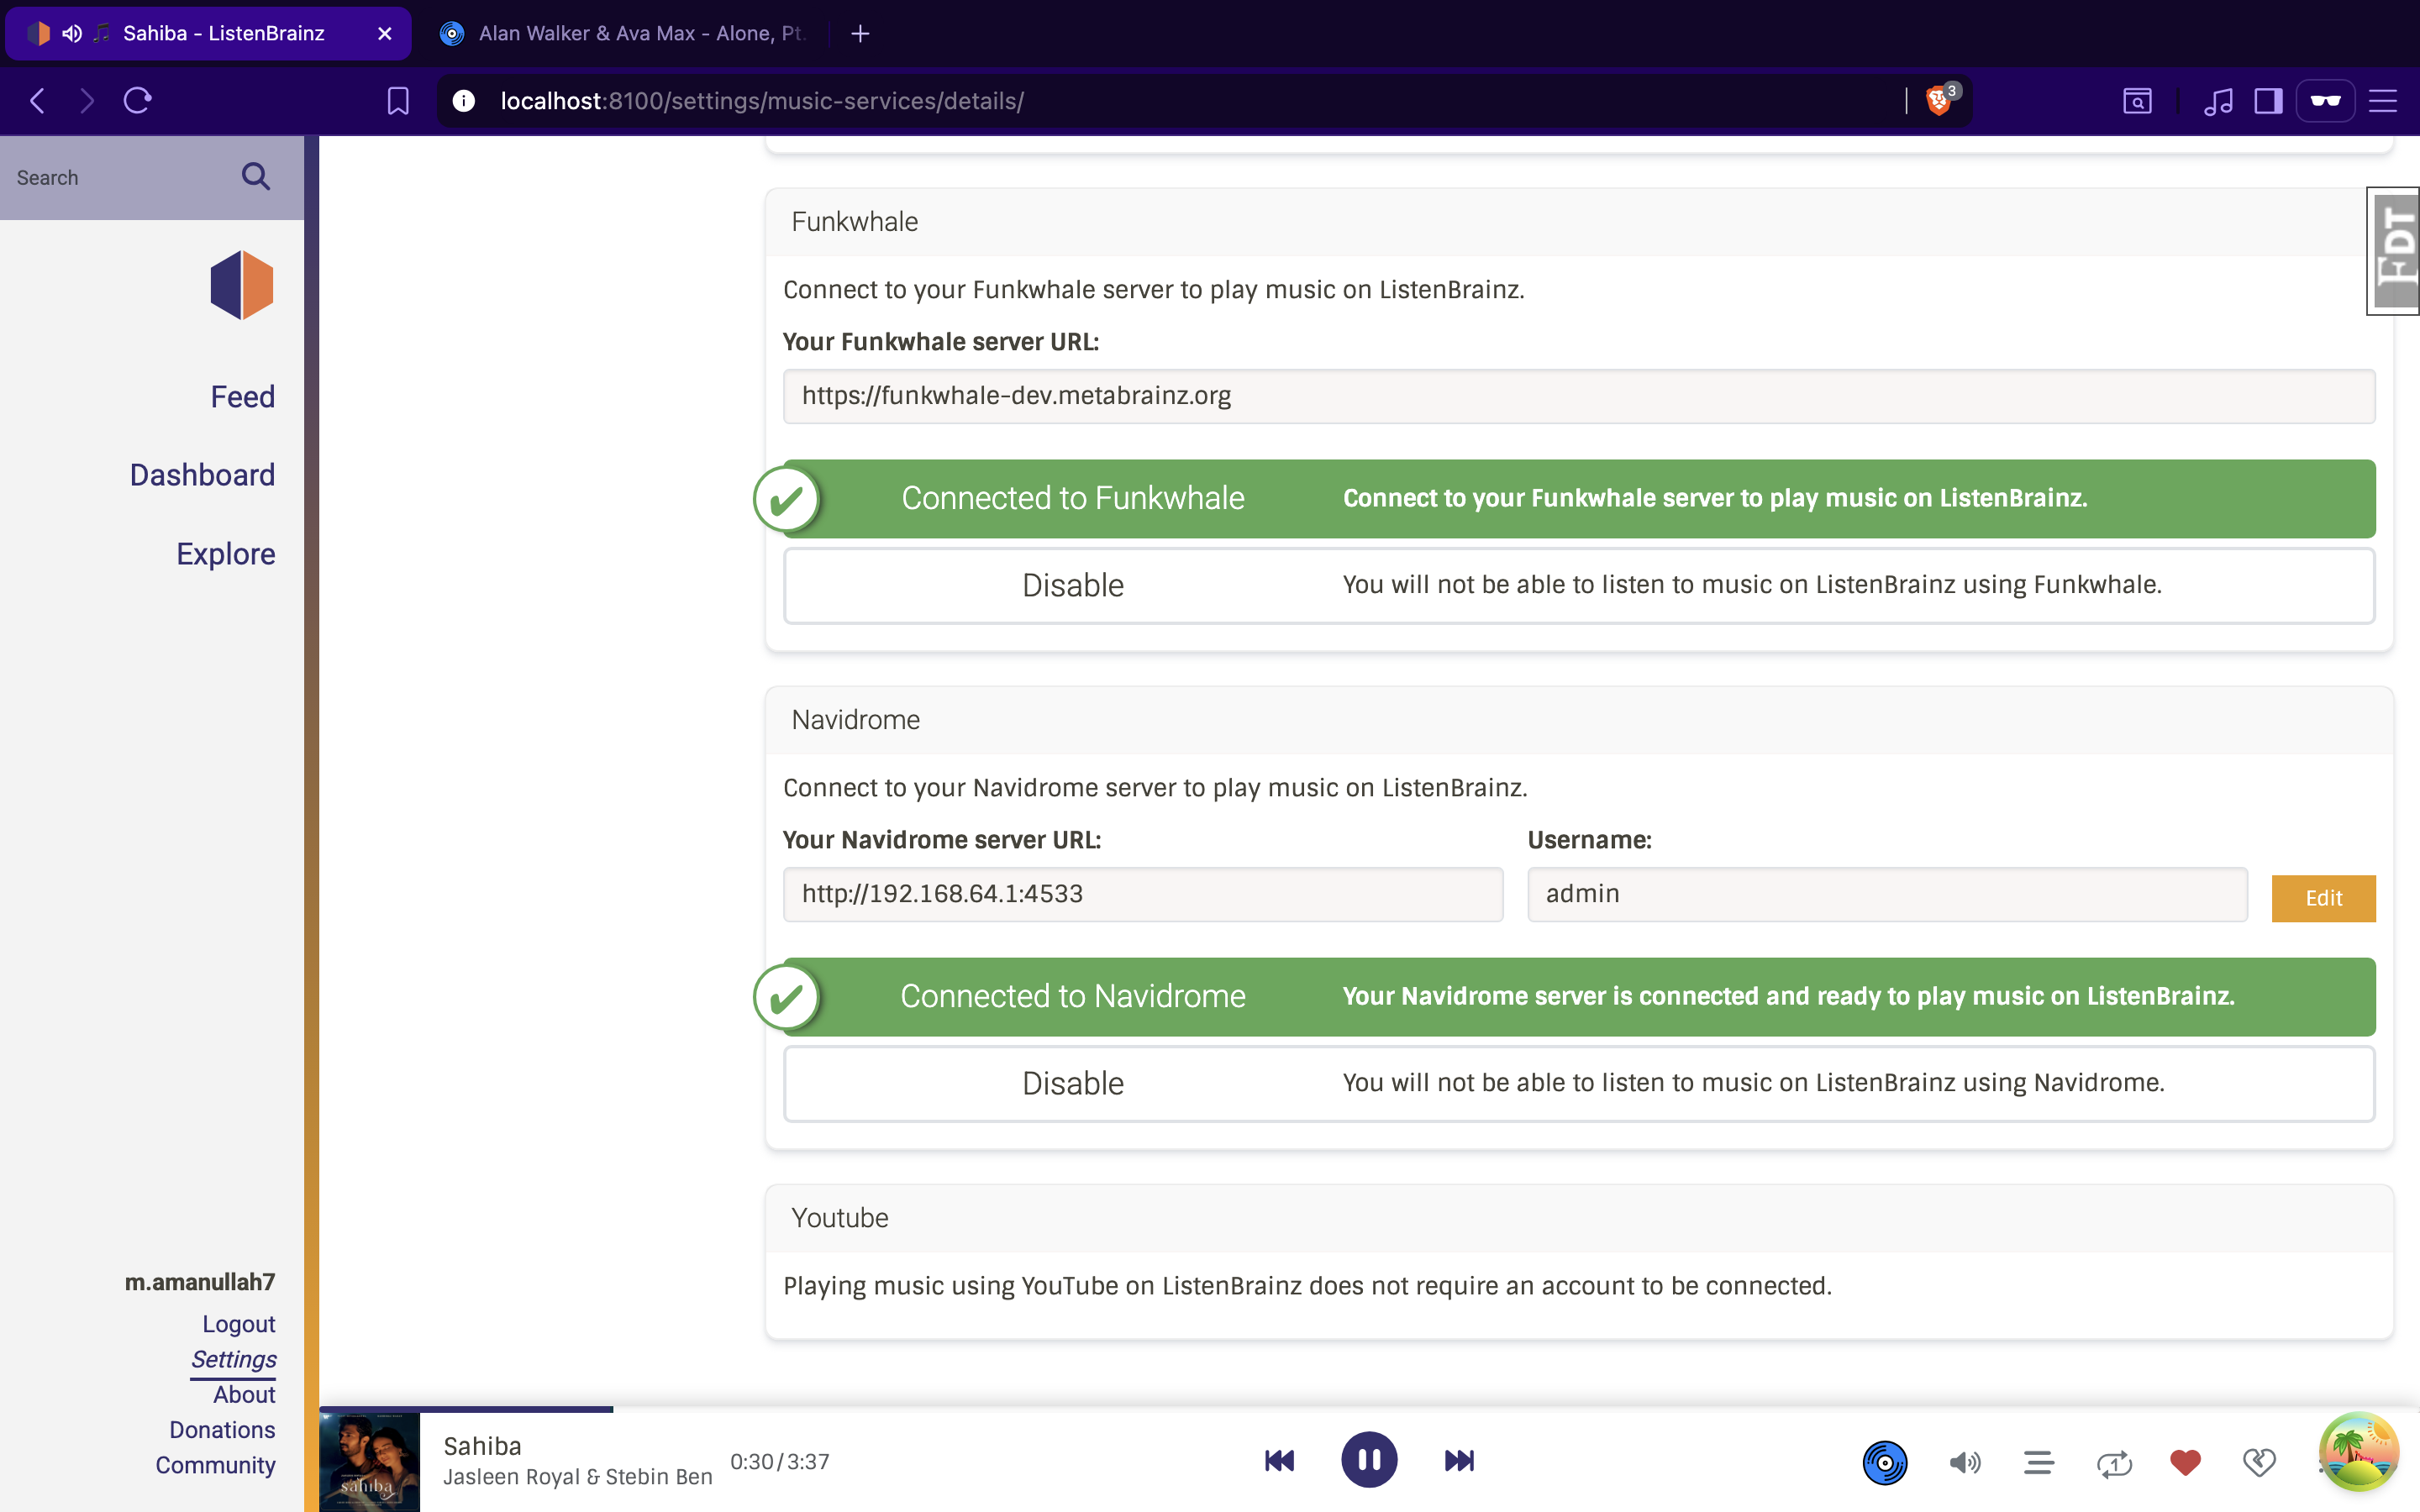Open the search-in-window icon in toolbar
Viewport: 2420px width, 1512px height.
point(2137,101)
